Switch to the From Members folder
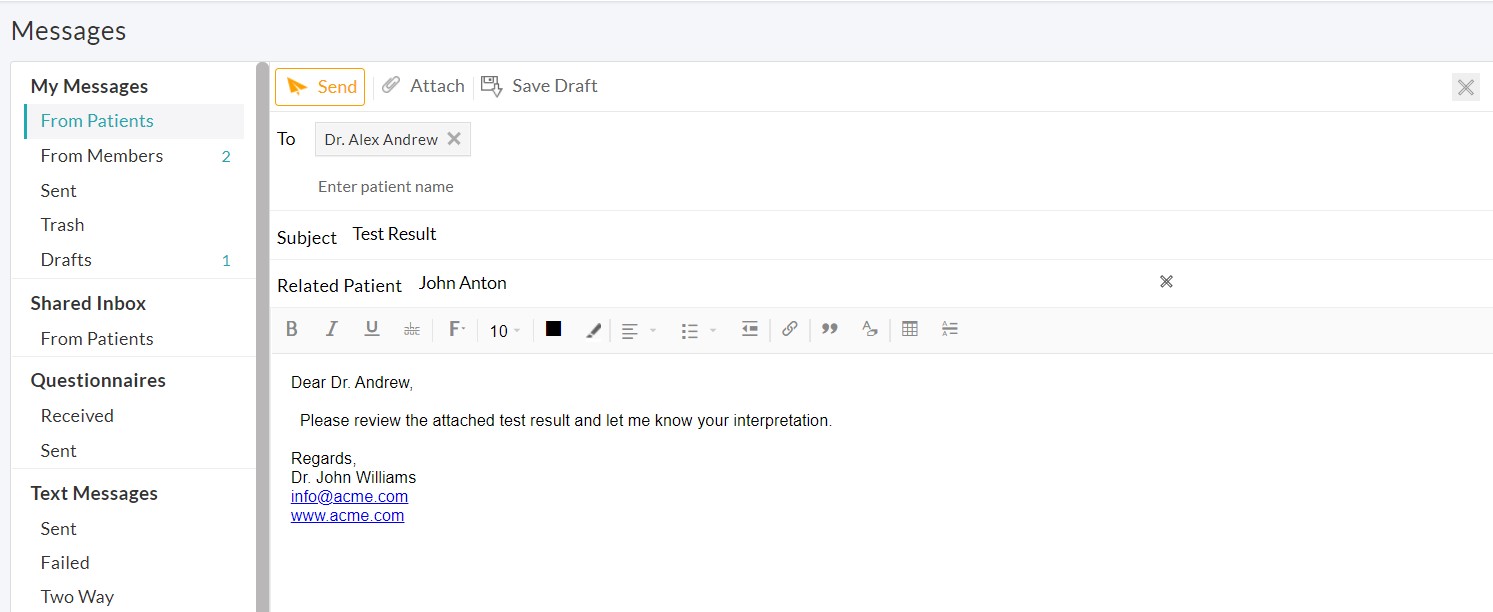This screenshot has width=1493, height=612. coord(102,155)
